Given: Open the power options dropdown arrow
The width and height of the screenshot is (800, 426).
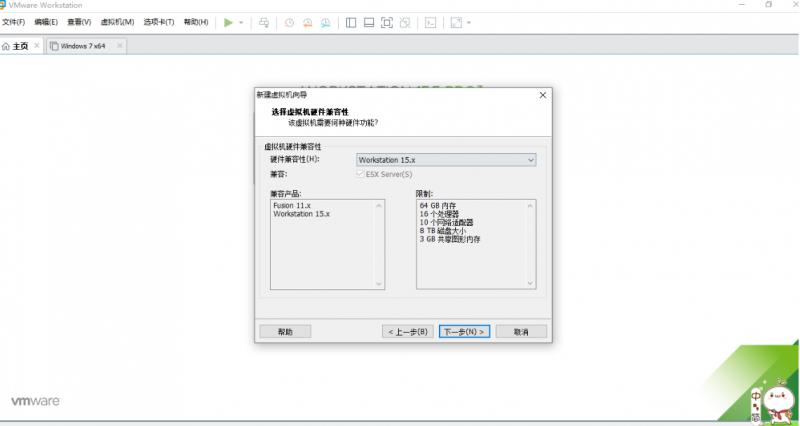Looking at the screenshot, I should [x=241, y=23].
